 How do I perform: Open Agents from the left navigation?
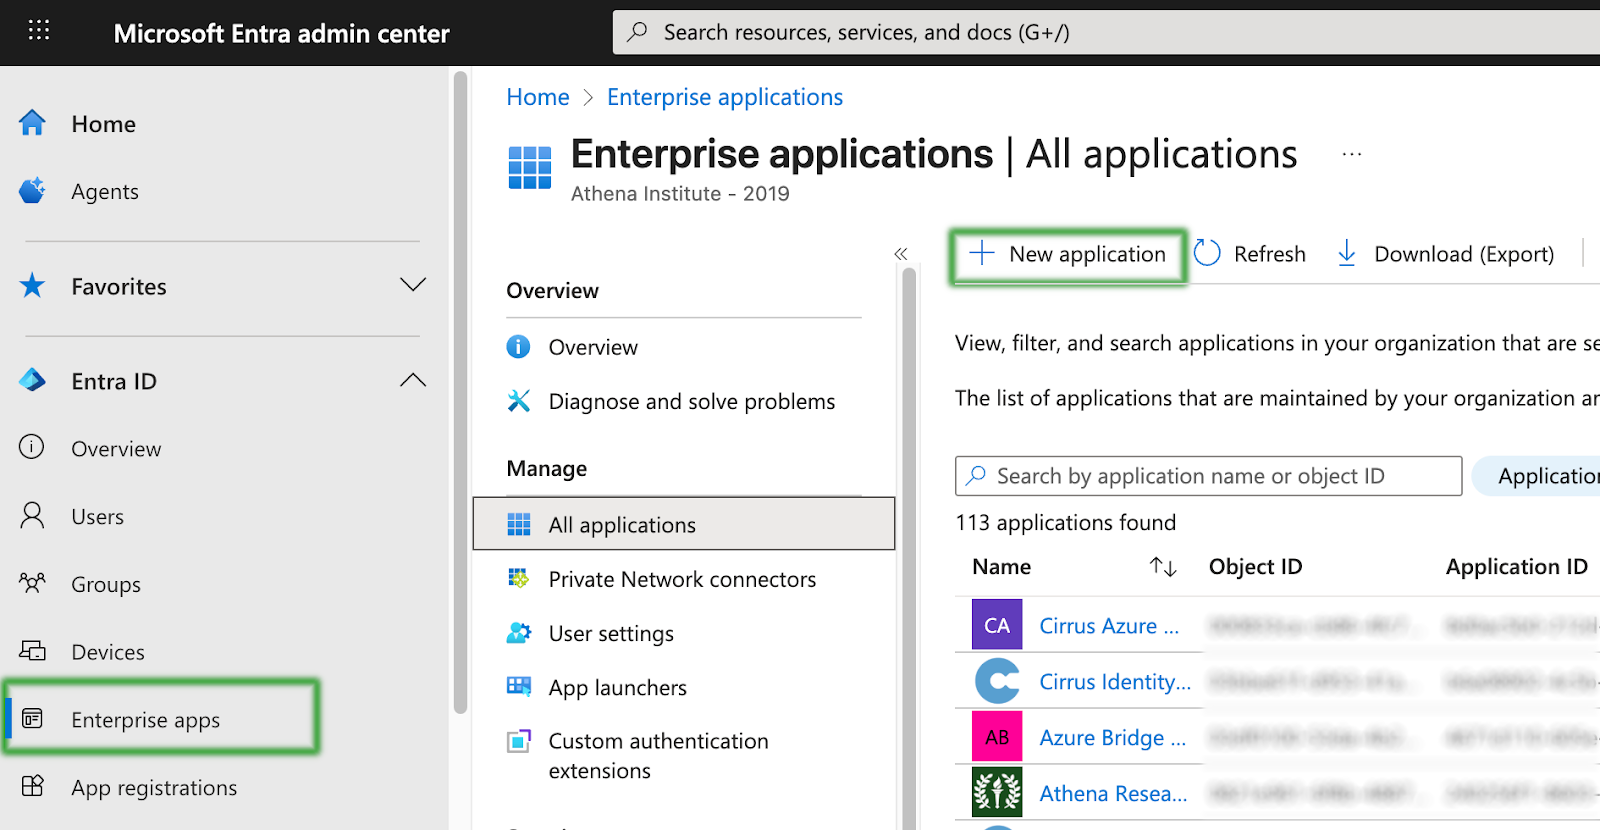click(104, 191)
